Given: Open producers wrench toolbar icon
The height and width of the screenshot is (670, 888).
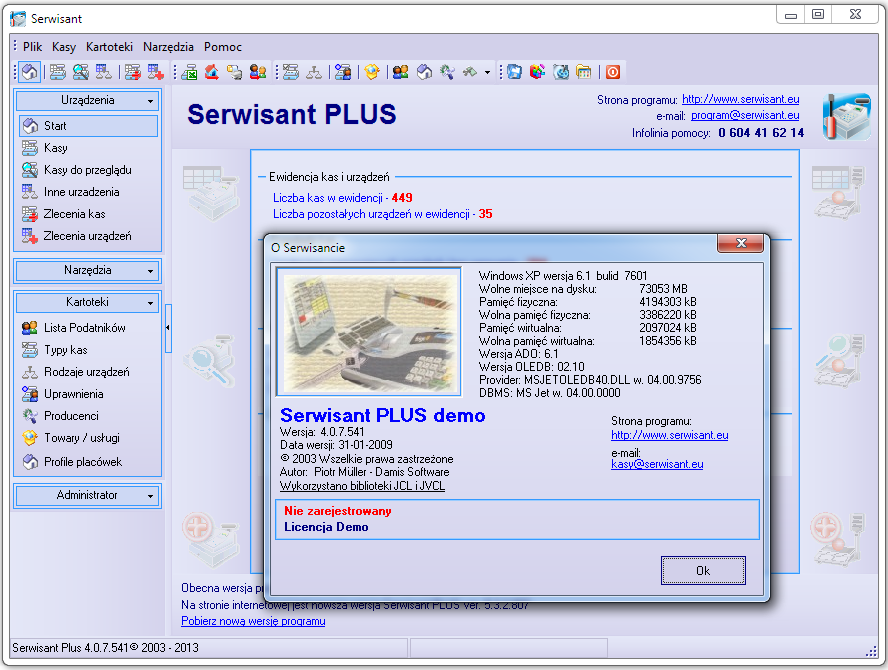Looking at the screenshot, I should coord(447,72).
